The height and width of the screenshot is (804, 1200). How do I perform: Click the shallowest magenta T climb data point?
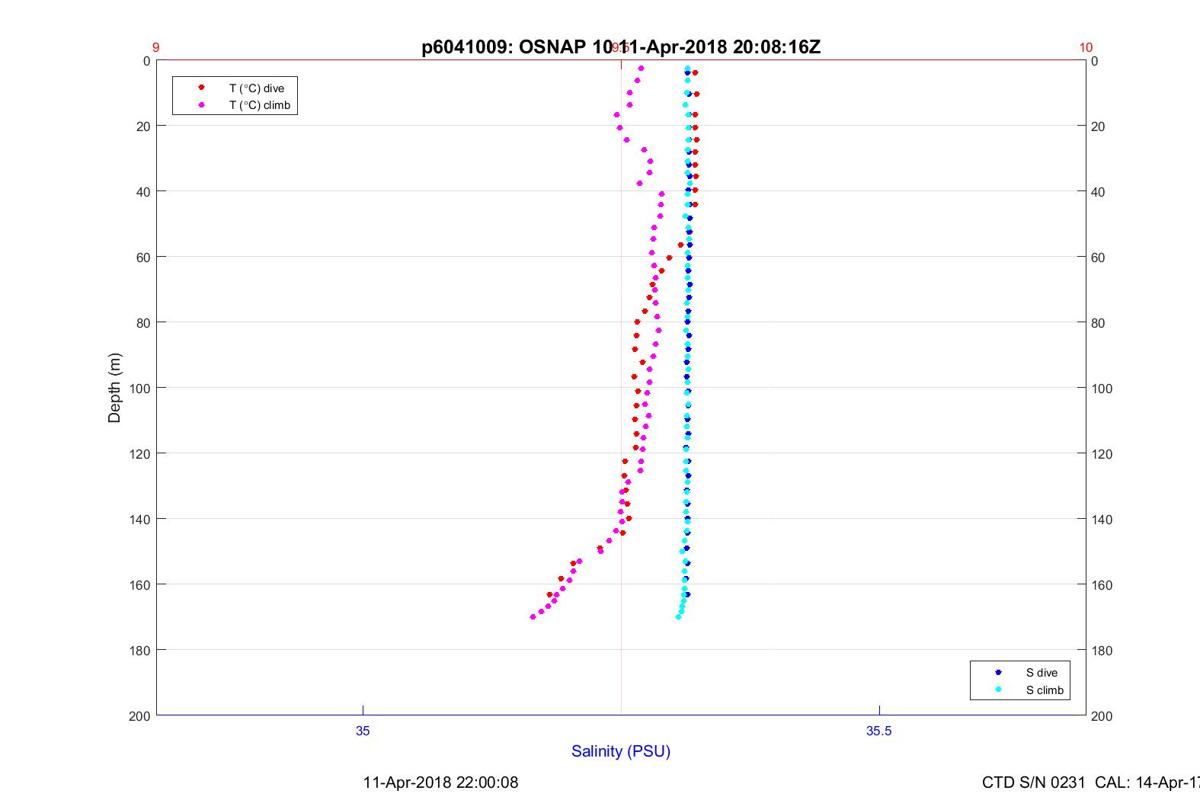[x=641, y=68]
